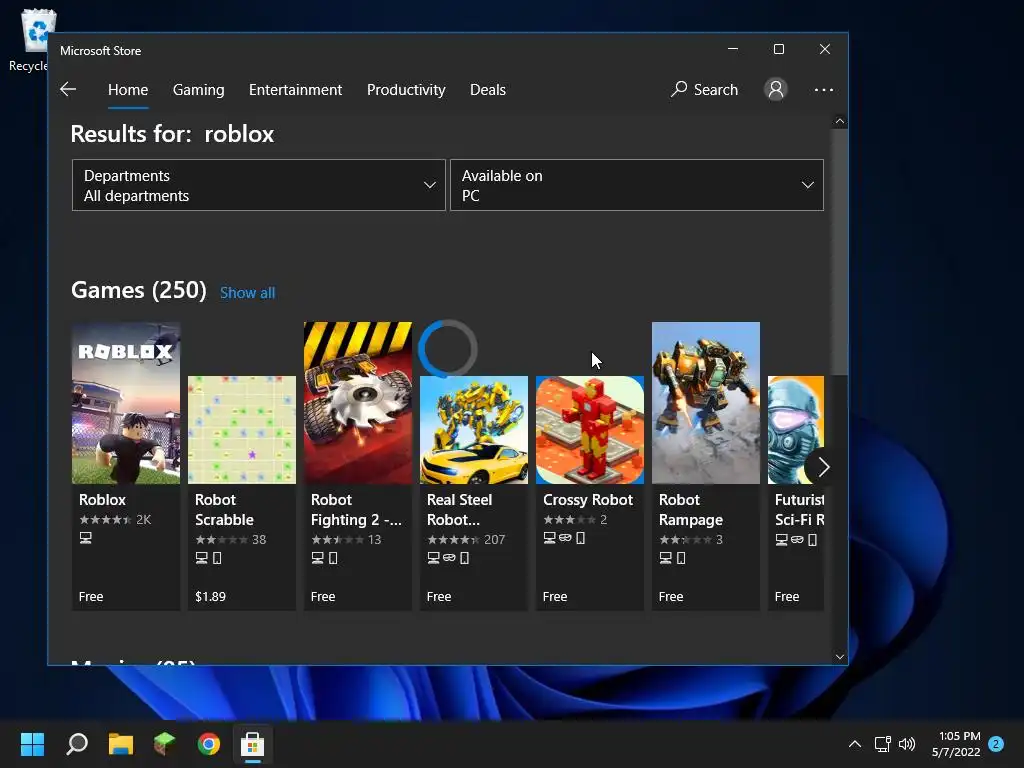Click the $1.89 price of Robot Scrabble

[x=210, y=596]
